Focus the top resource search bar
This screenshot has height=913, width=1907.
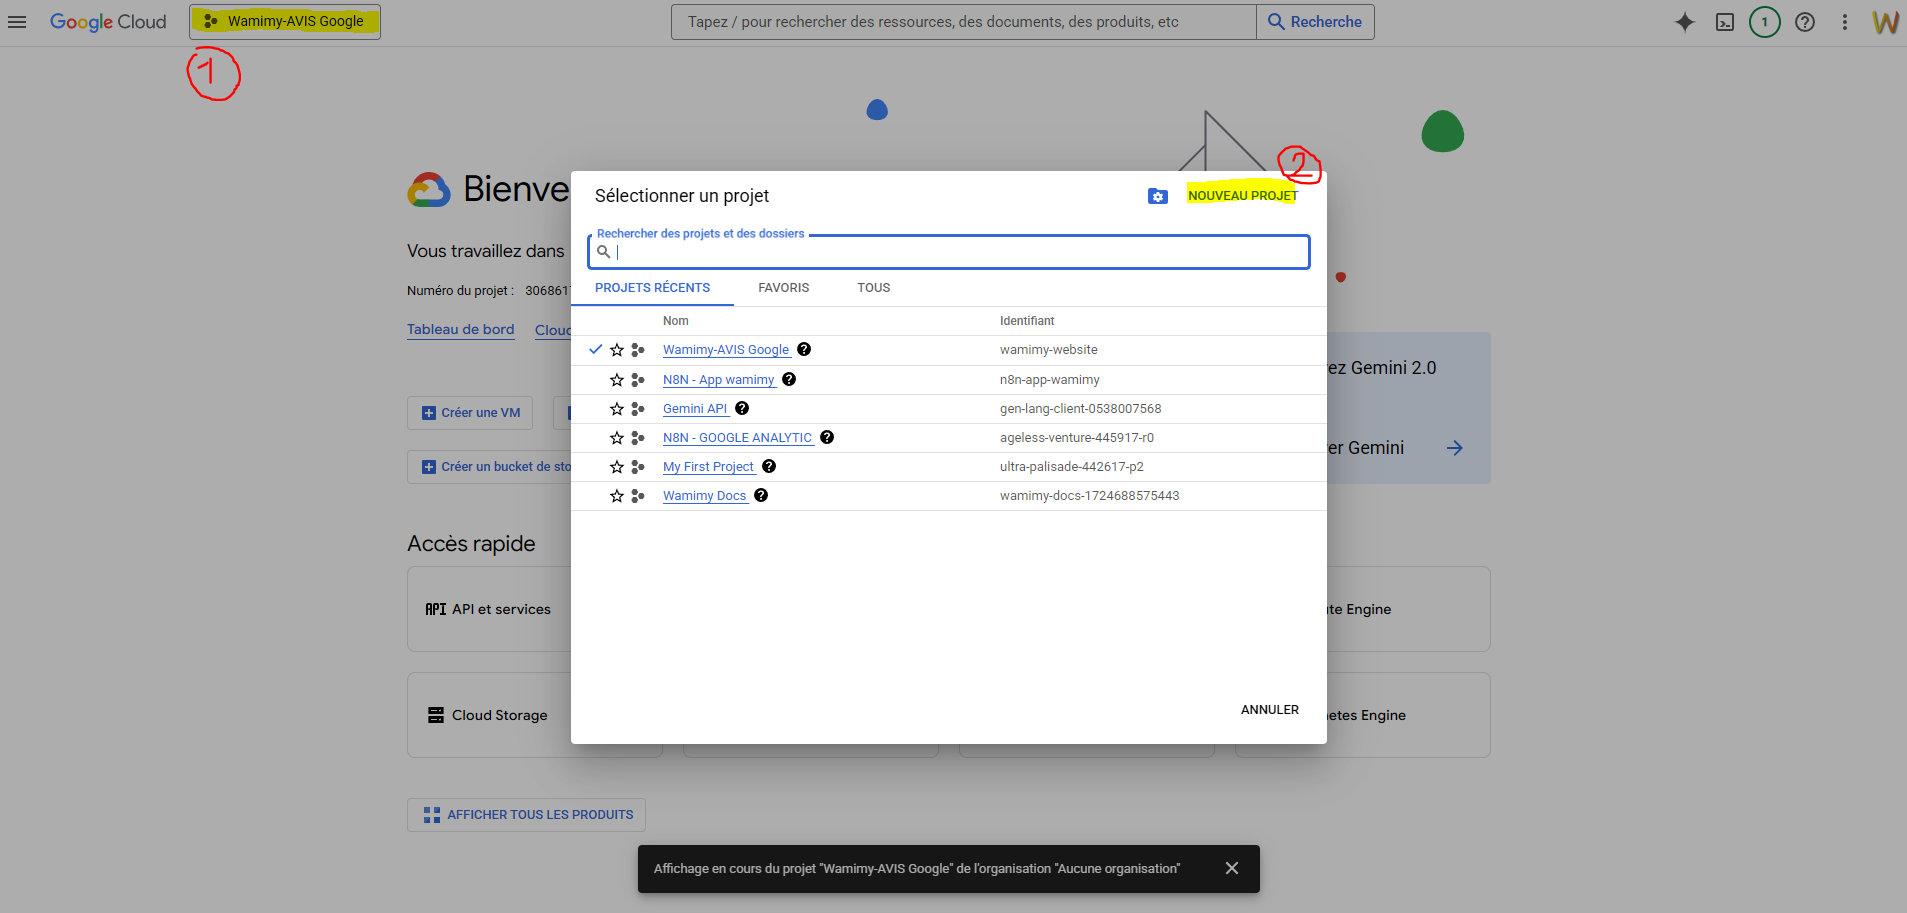click(x=963, y=22)
